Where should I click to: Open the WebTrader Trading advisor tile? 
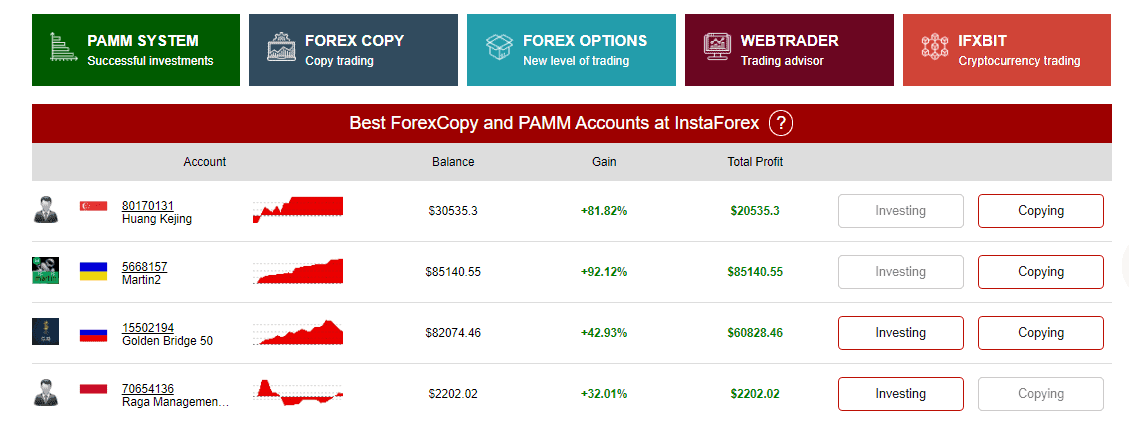[x=789, y=50]
